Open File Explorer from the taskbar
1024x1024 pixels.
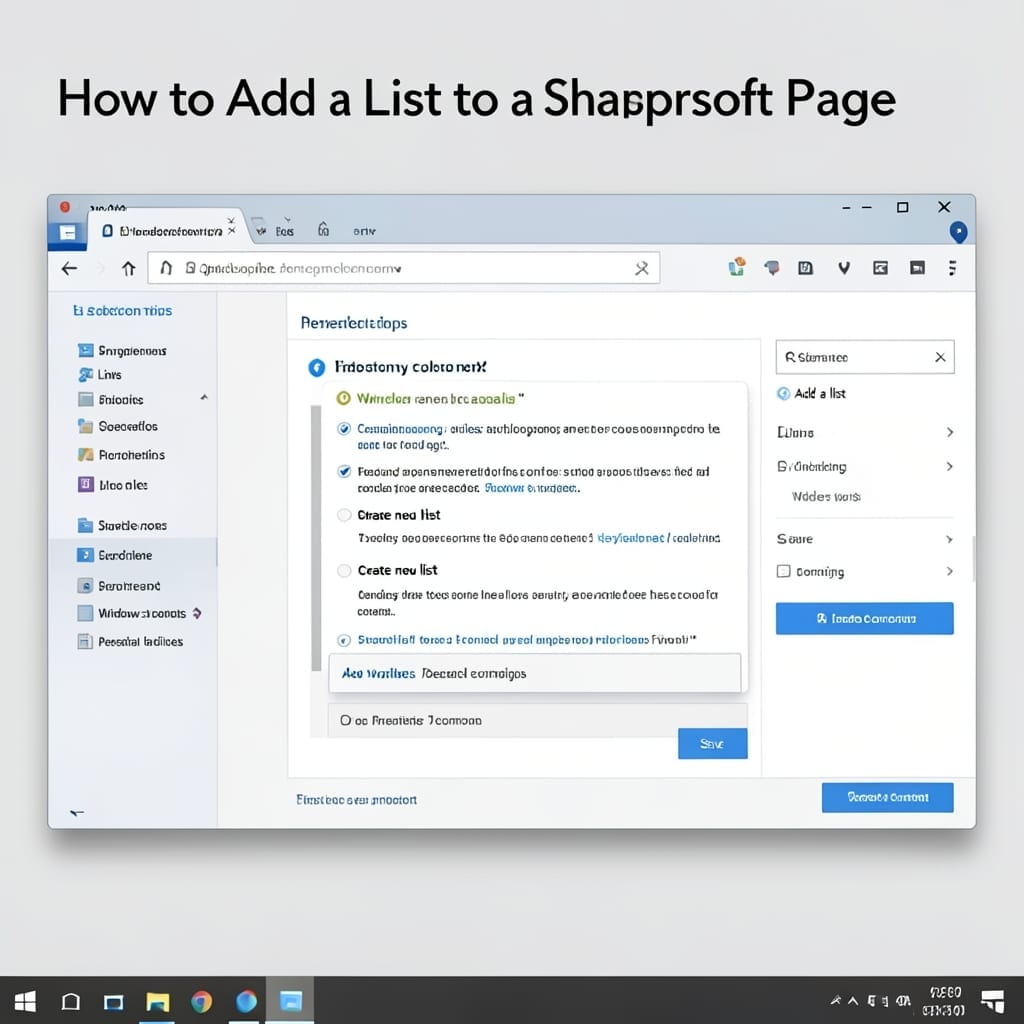click(157, 1001)
